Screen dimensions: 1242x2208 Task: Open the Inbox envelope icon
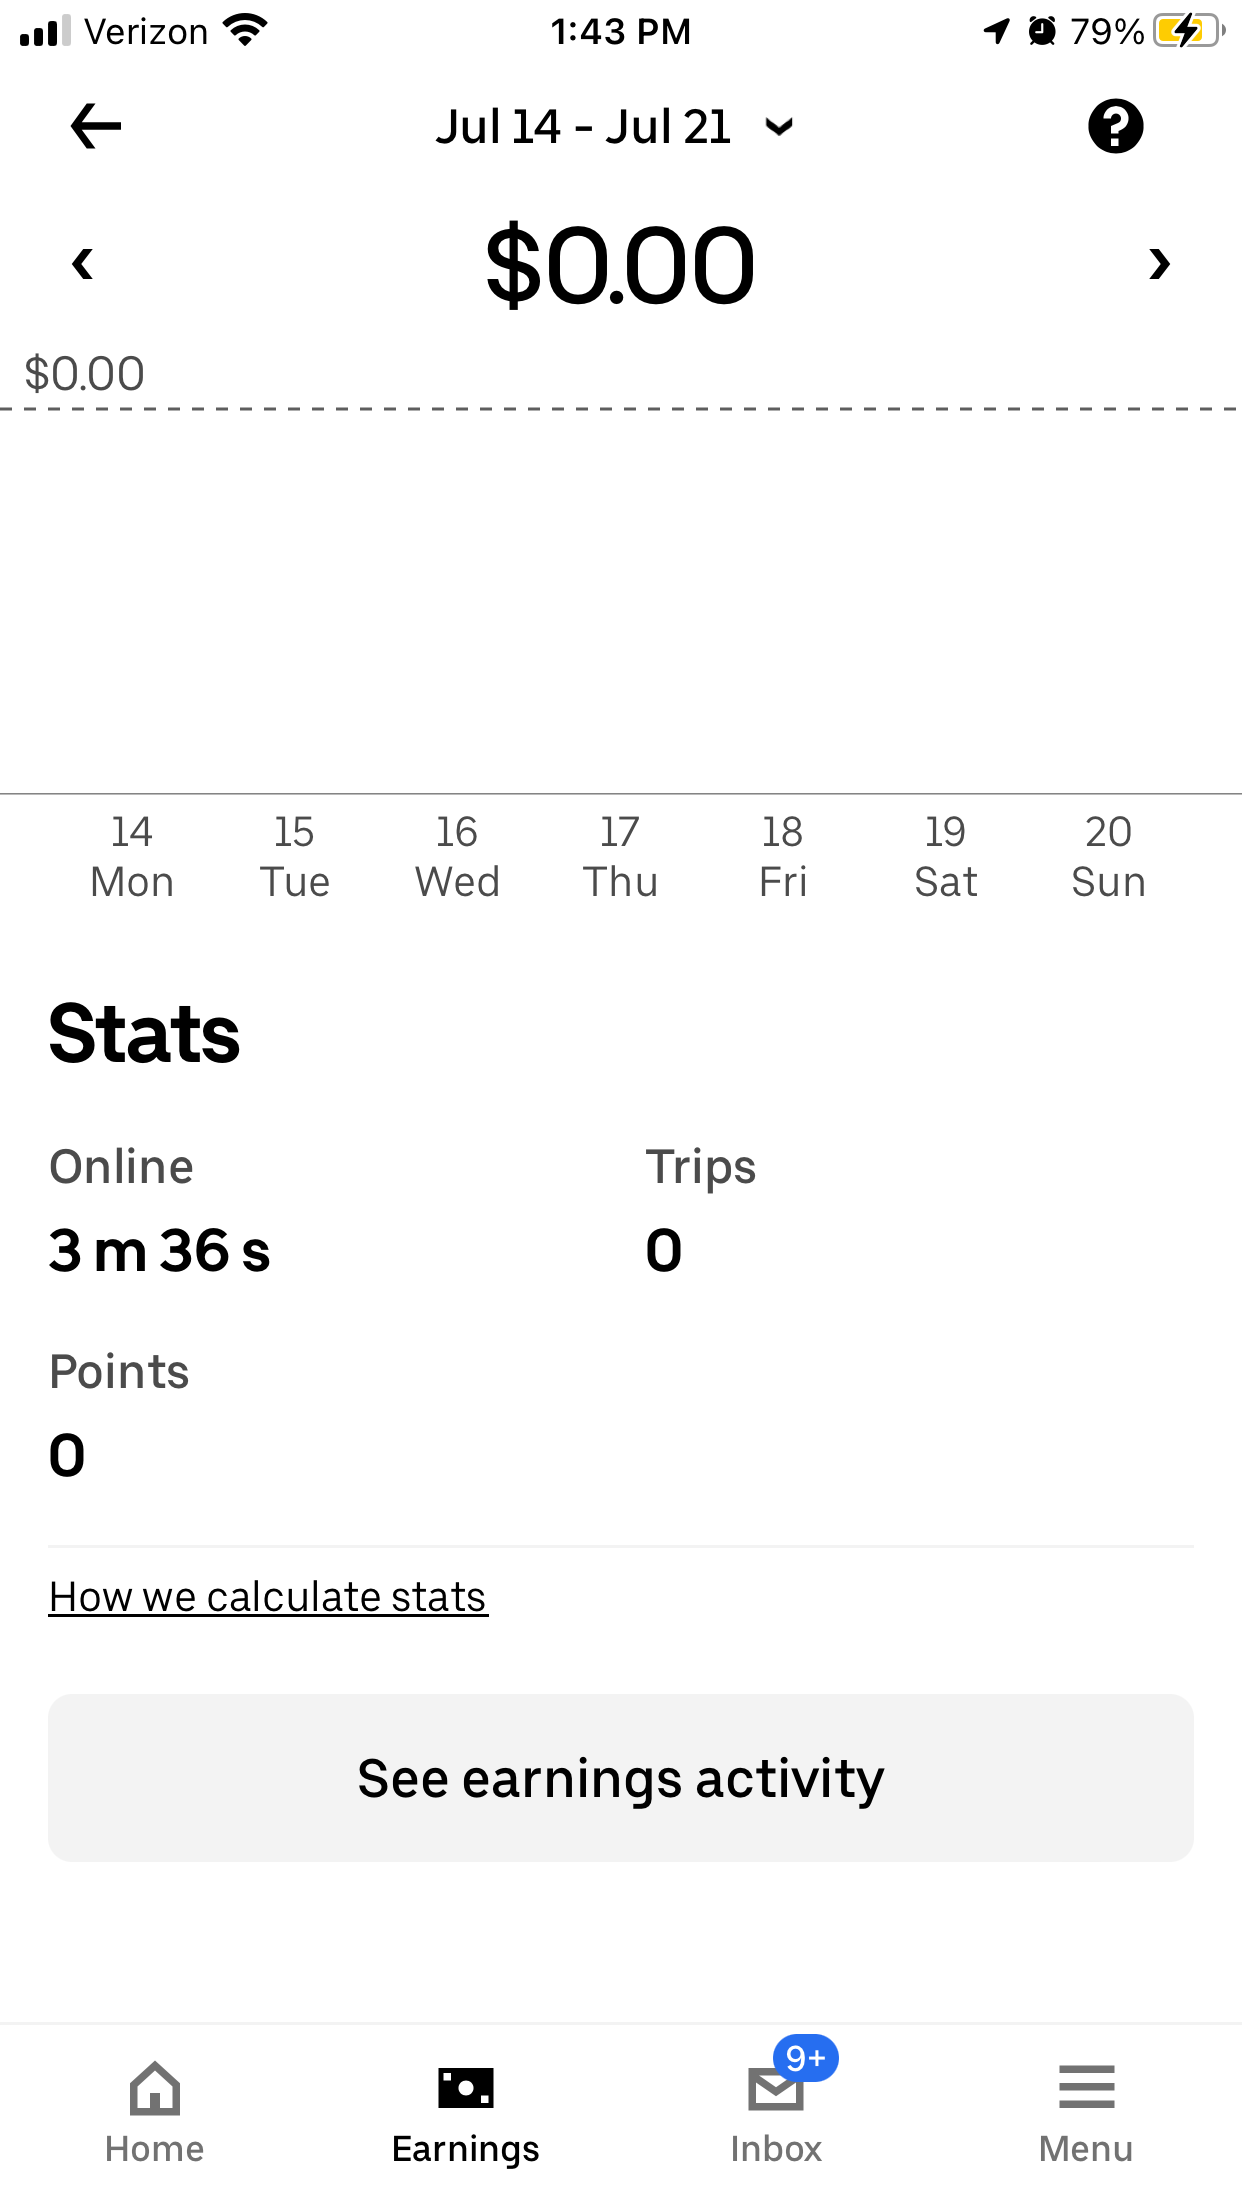(775, 2091)
